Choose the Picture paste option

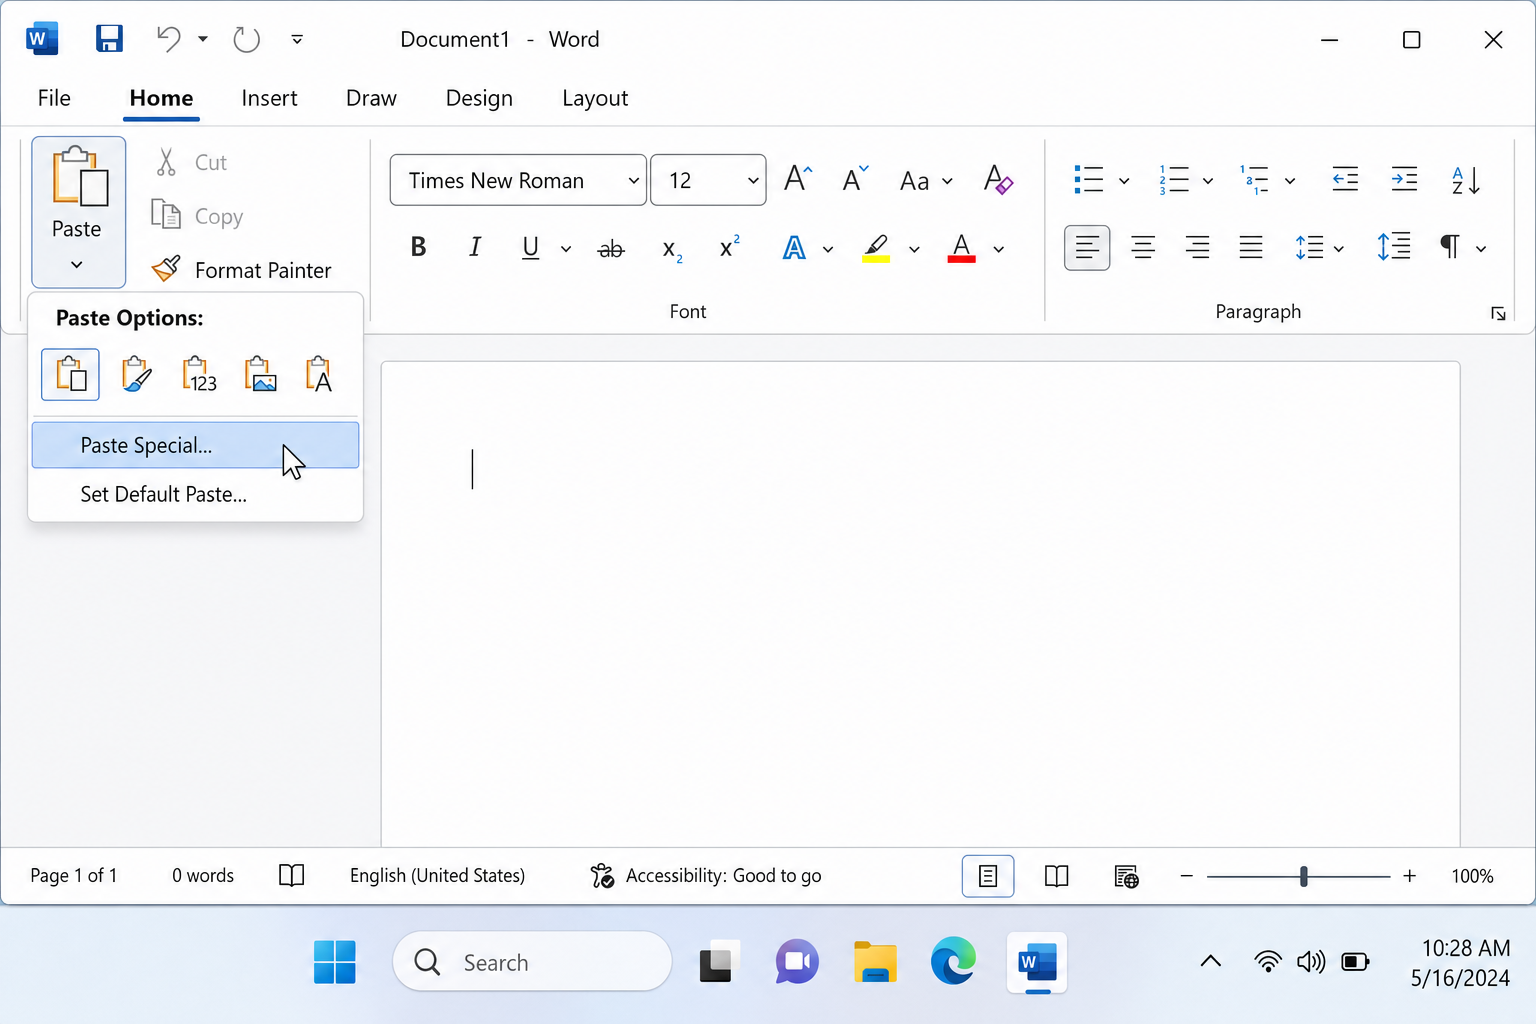260,374
